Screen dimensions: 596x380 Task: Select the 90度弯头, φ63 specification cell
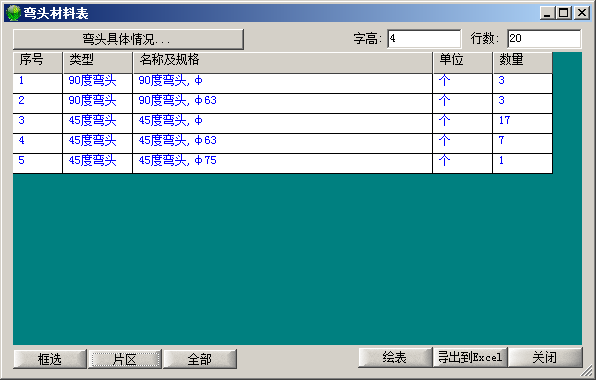(282, 103)
